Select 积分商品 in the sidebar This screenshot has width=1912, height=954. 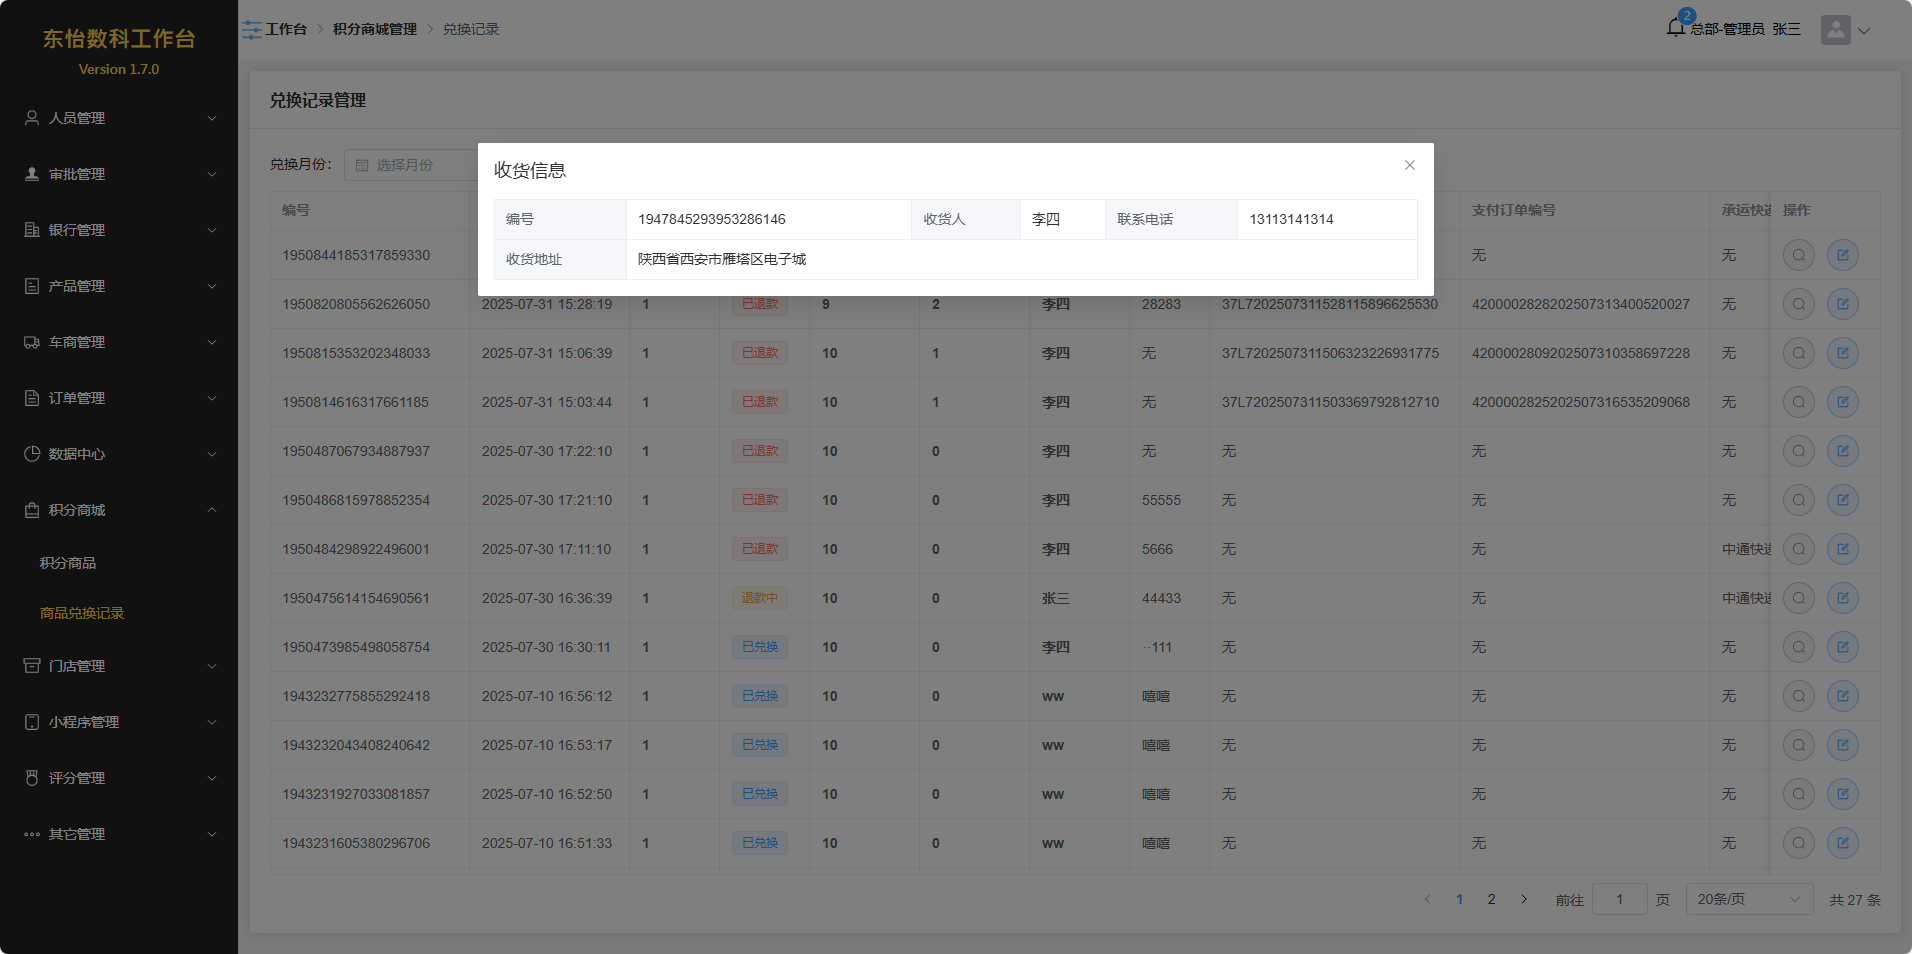click(x=68, y=563)
